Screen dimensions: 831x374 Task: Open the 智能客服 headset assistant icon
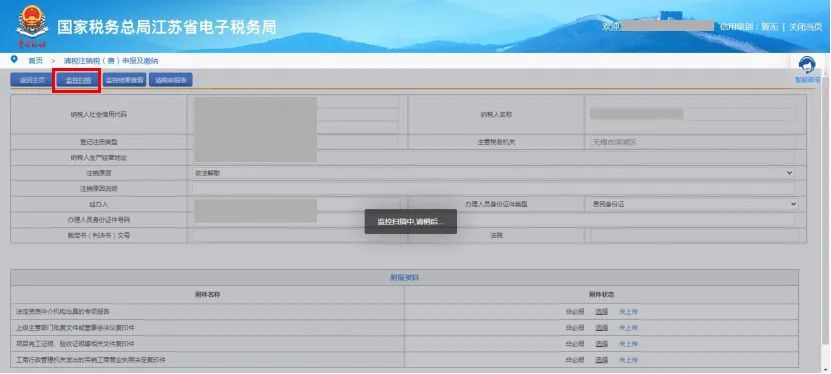pos(807,65)
